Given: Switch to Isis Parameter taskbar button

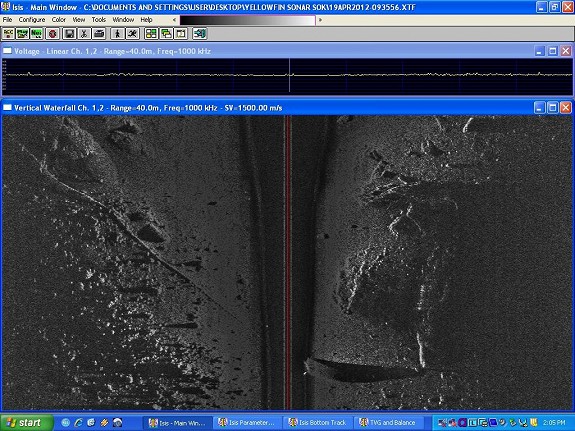Looking at the screenshot, I should 248,423.
